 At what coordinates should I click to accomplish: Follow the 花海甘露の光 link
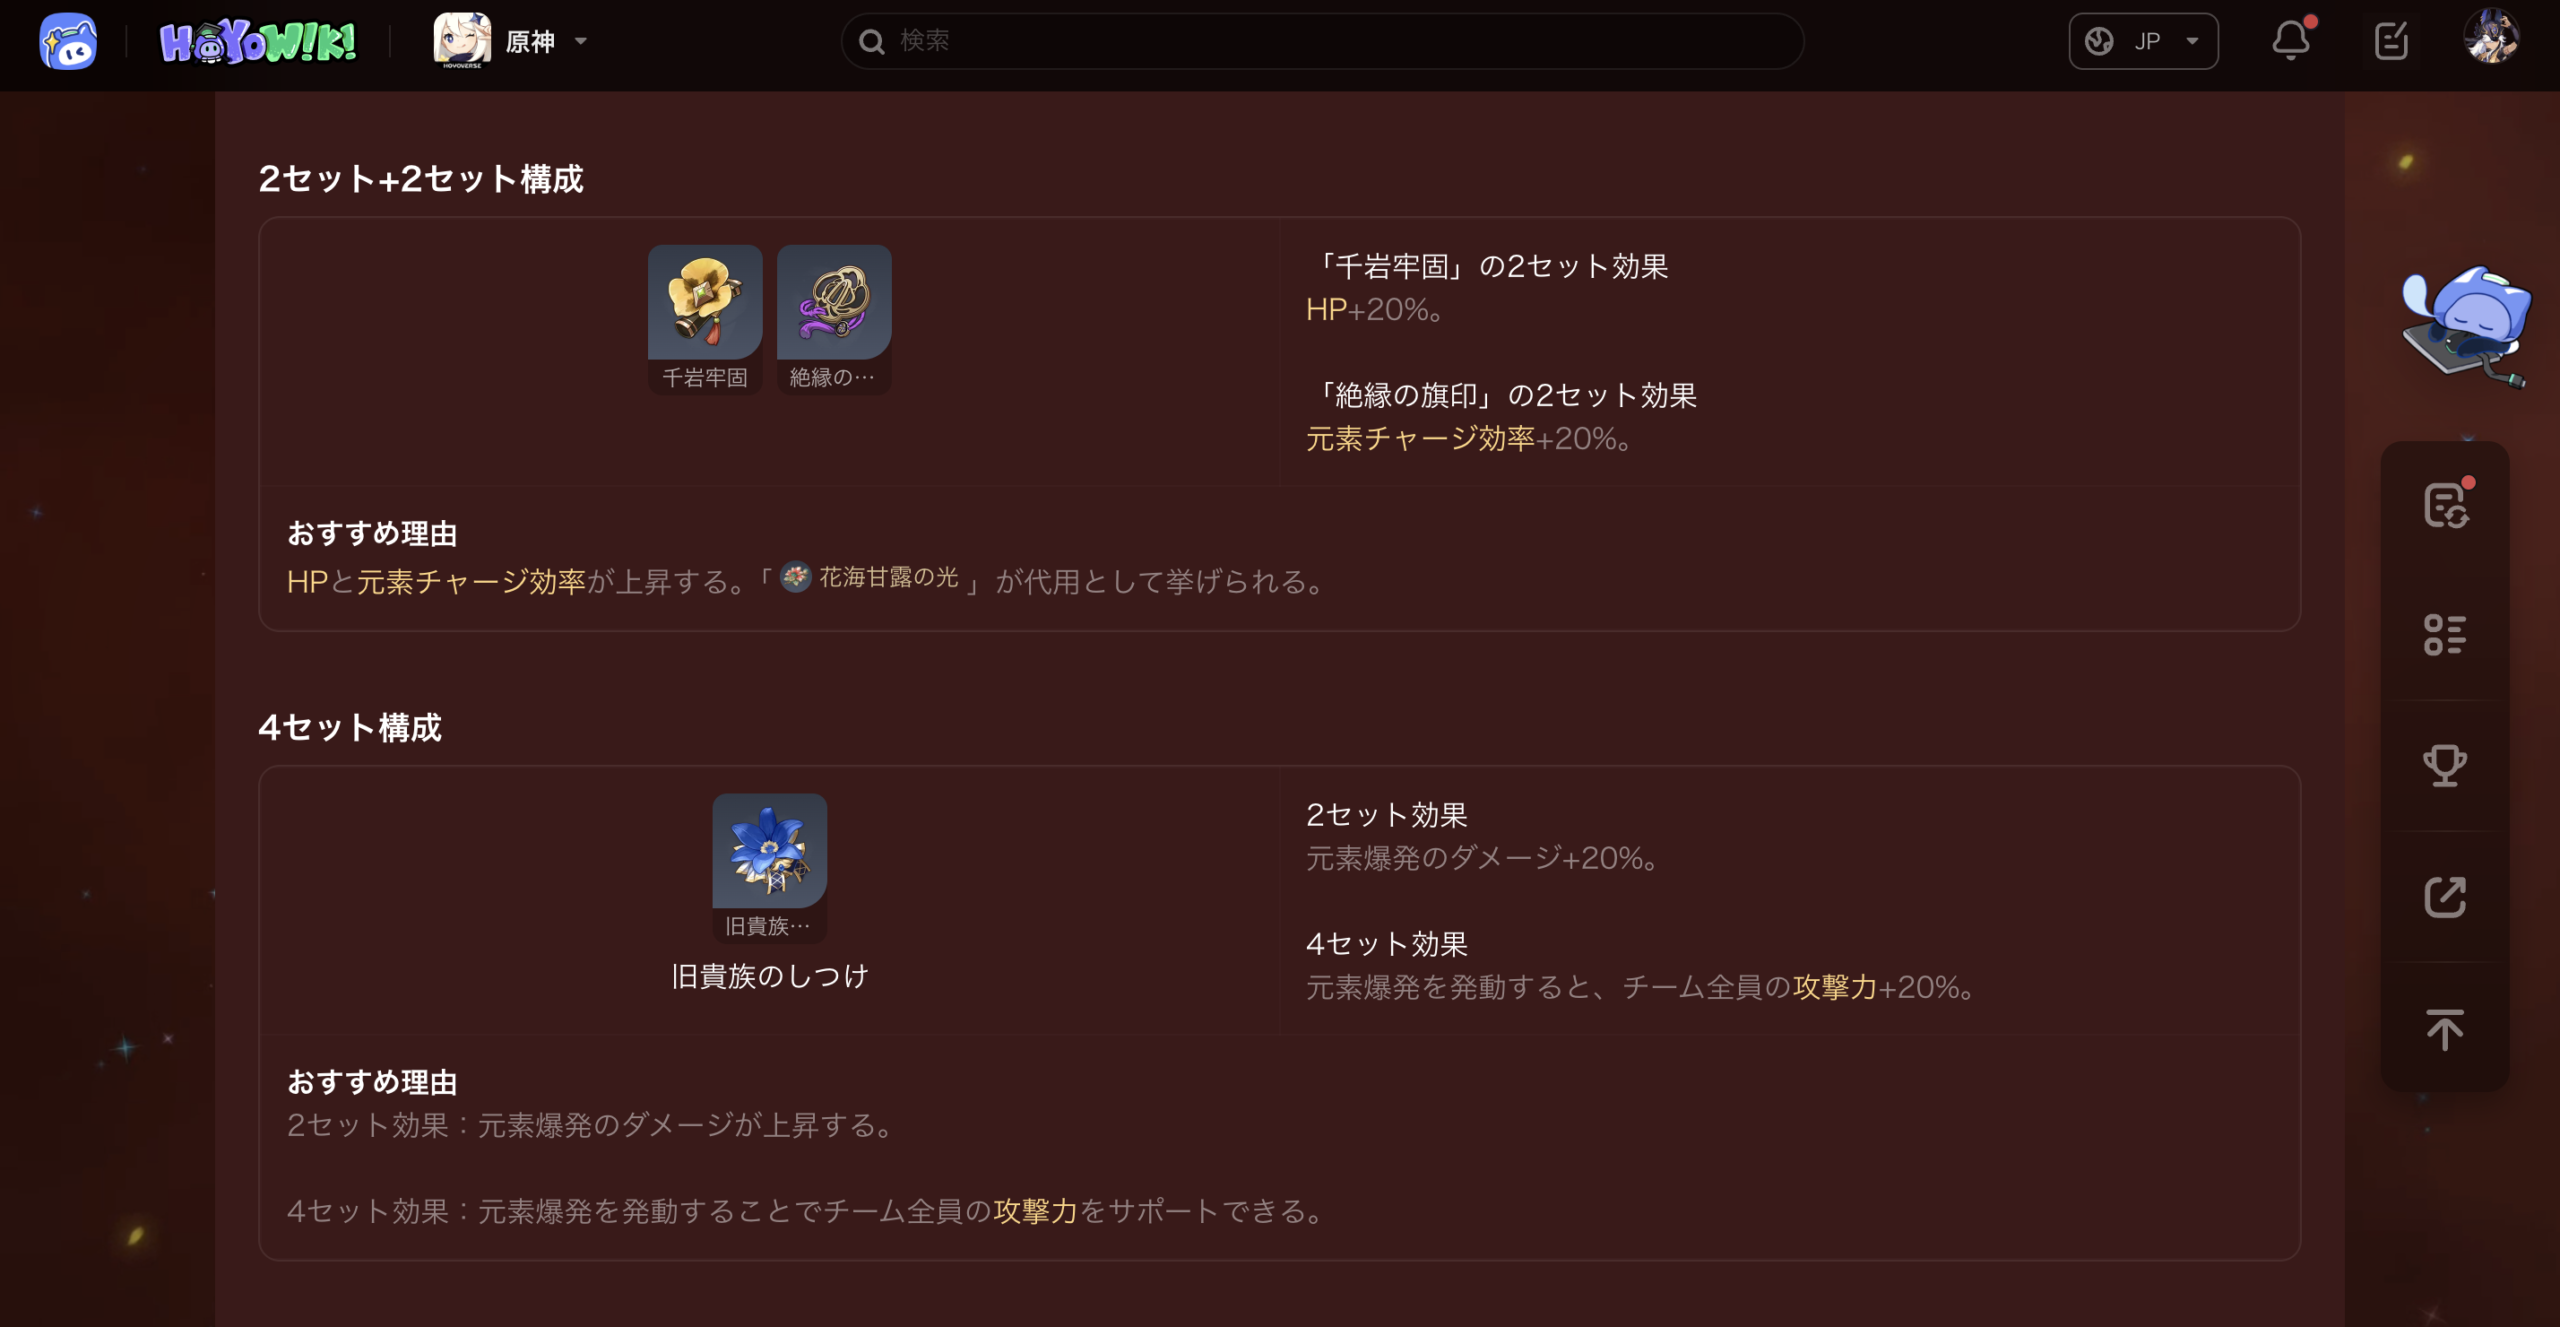[870, 578]
